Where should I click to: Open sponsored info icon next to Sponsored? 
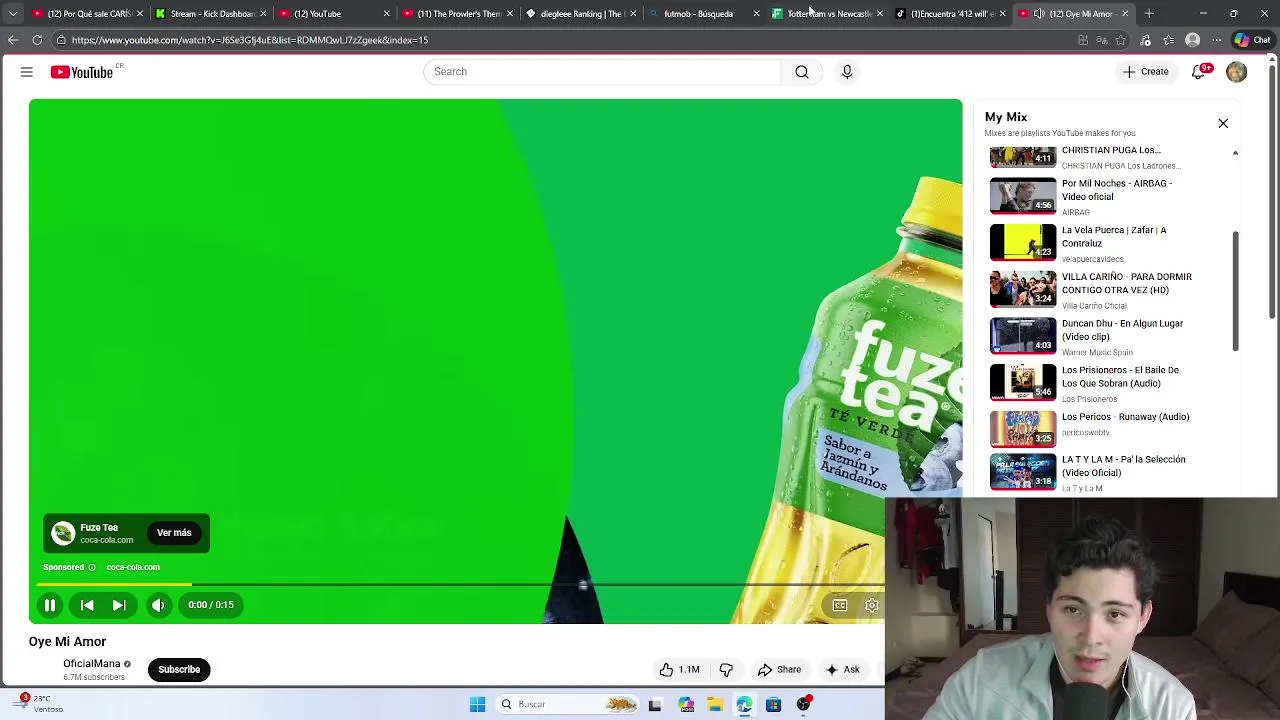[x=92, y=567]
